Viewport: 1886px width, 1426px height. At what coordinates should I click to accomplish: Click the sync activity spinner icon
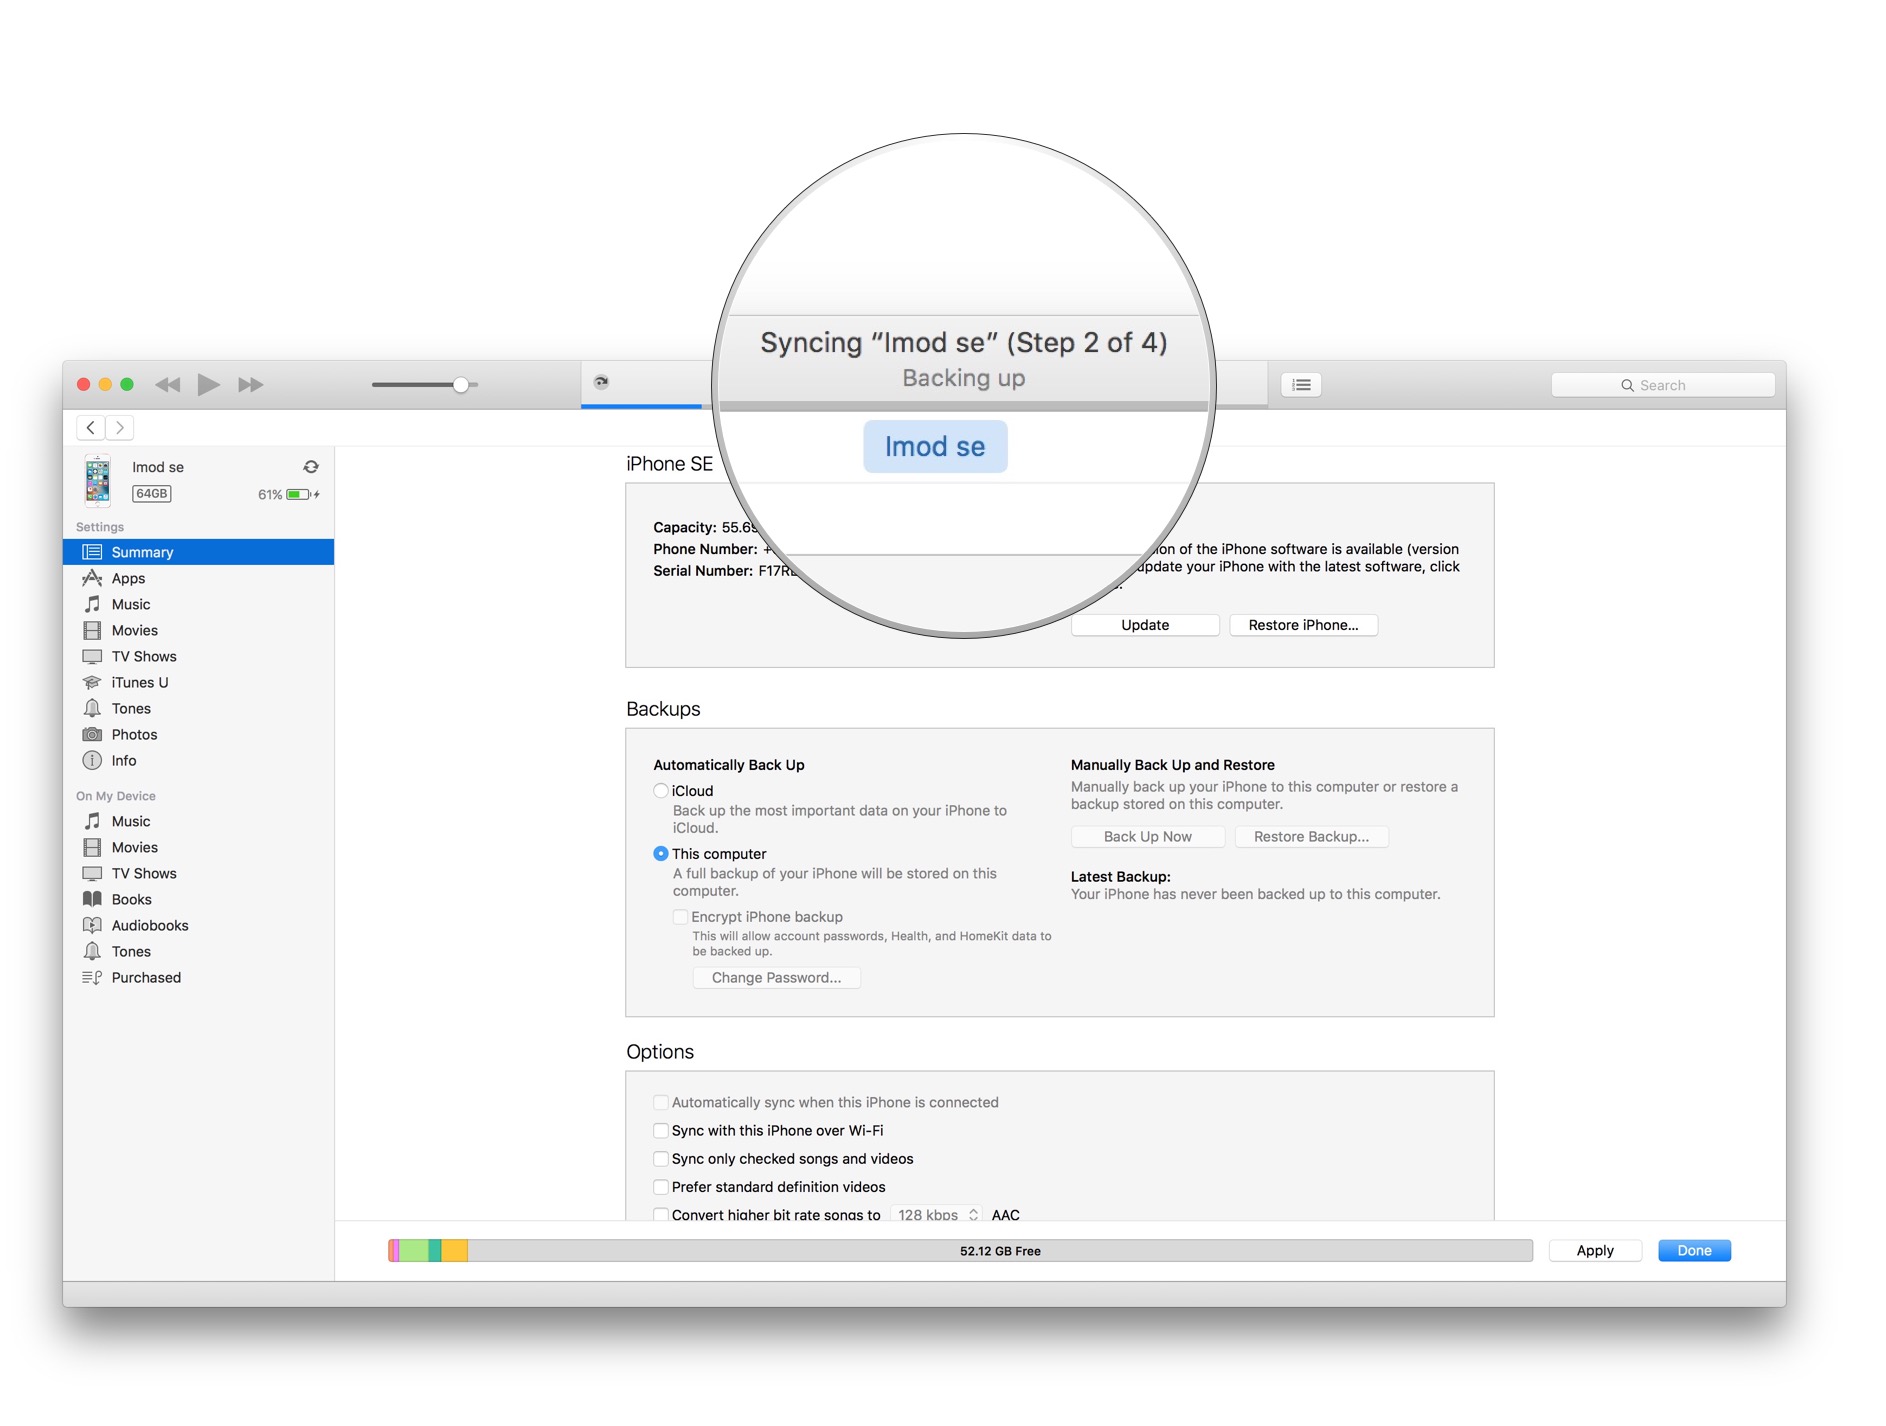601,382
